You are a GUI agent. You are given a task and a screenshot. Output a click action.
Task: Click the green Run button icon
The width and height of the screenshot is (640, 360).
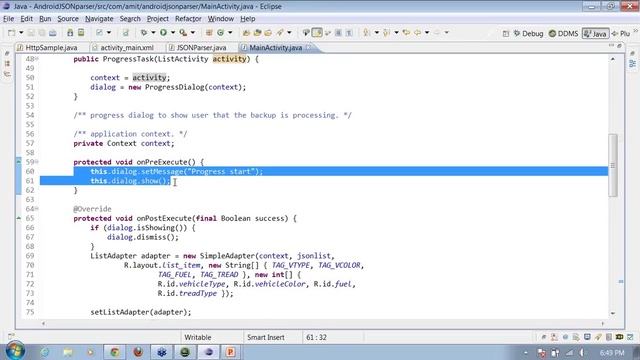click(x=163, y=33)
